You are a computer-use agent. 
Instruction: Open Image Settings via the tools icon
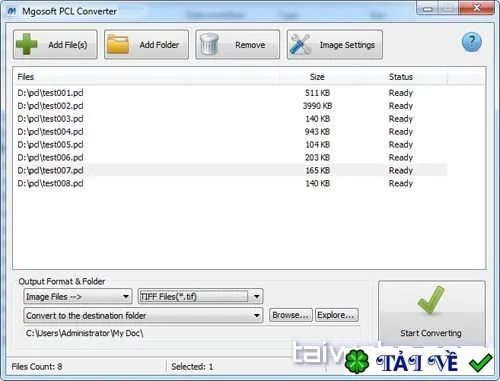pyautogui.click(x=300, y=44)
